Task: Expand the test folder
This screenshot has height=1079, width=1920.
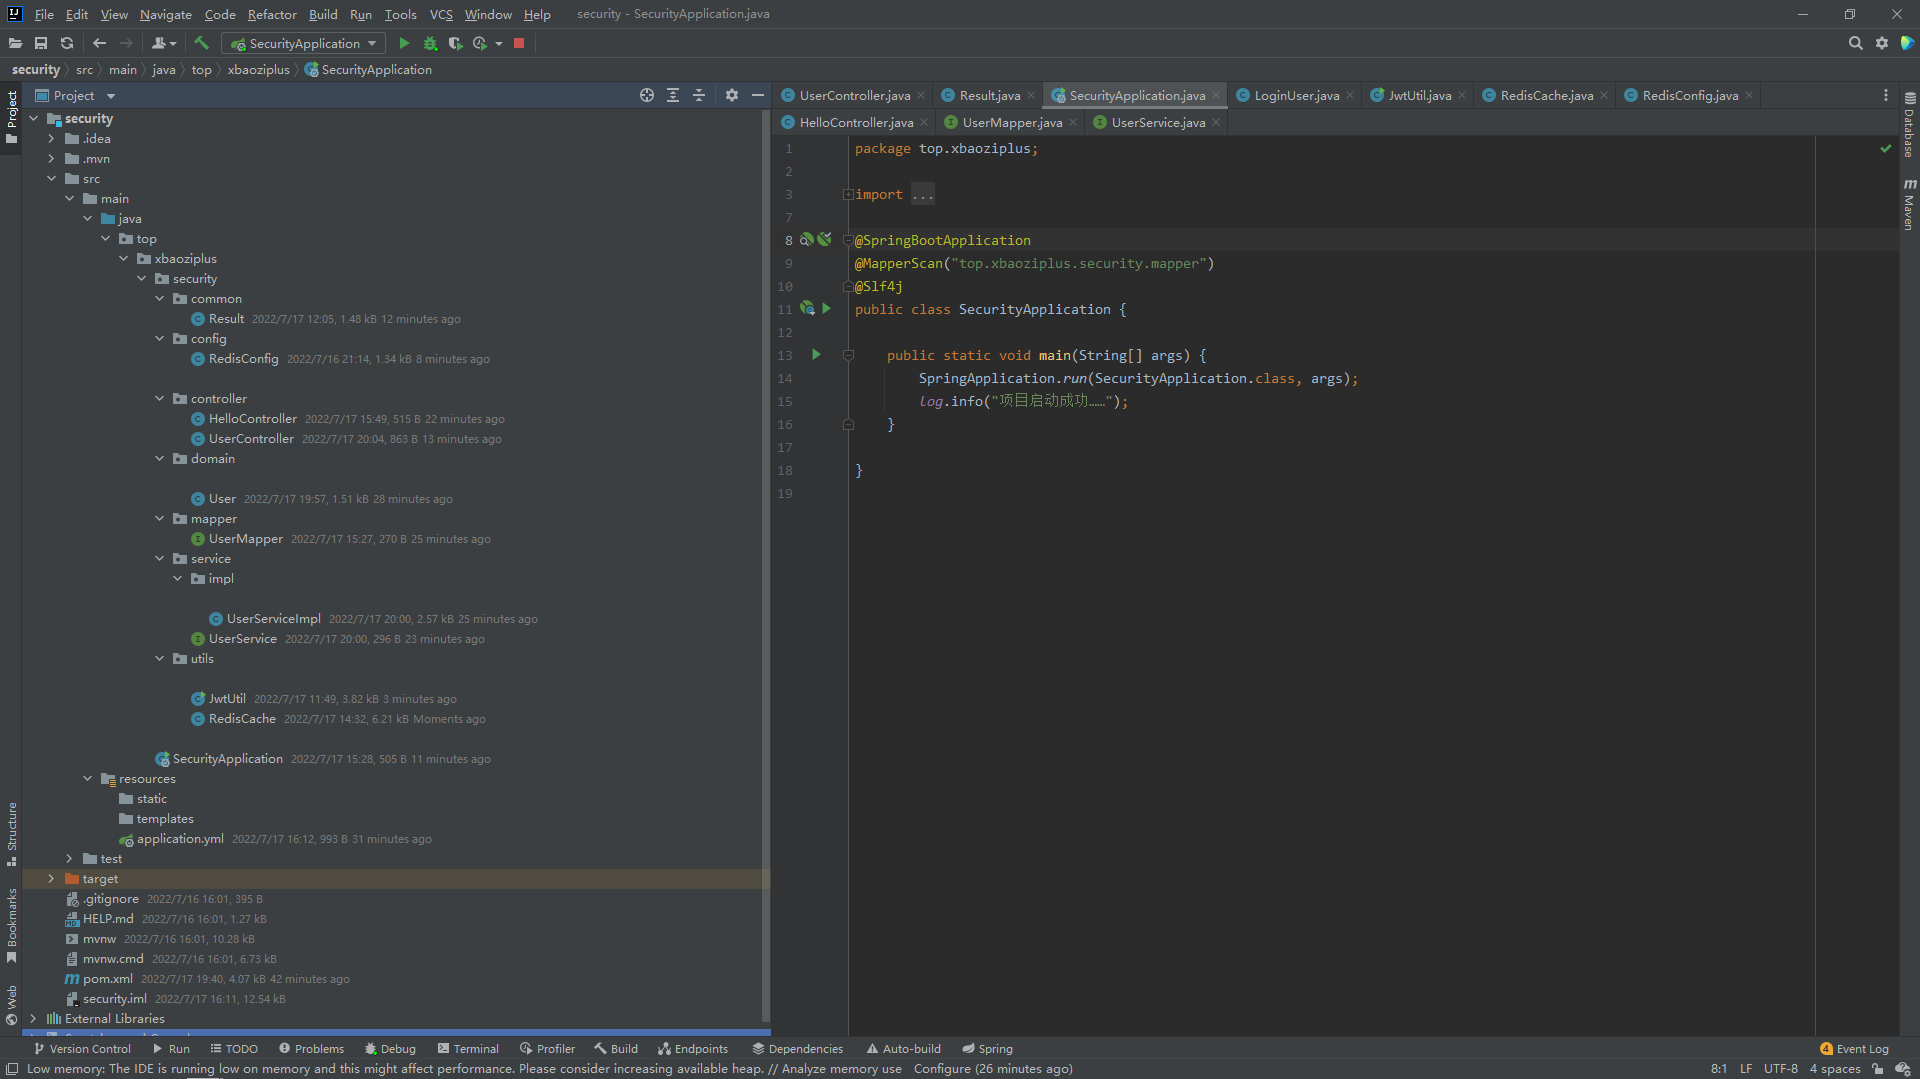Action: coord(69,859)
